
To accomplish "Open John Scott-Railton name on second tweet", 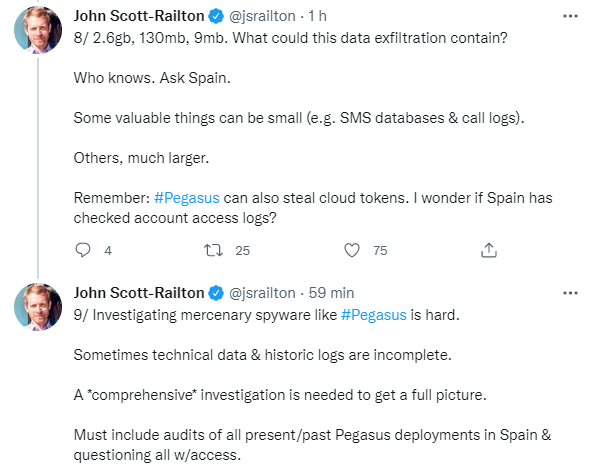I will (139, 293).
